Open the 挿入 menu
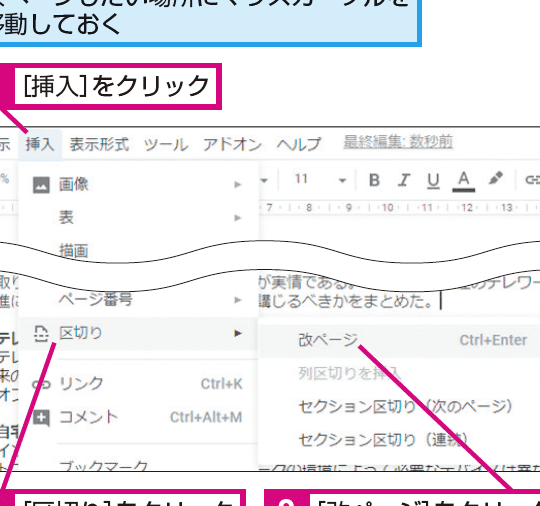This screenshot has width=540, height=506. click(40, 144)
